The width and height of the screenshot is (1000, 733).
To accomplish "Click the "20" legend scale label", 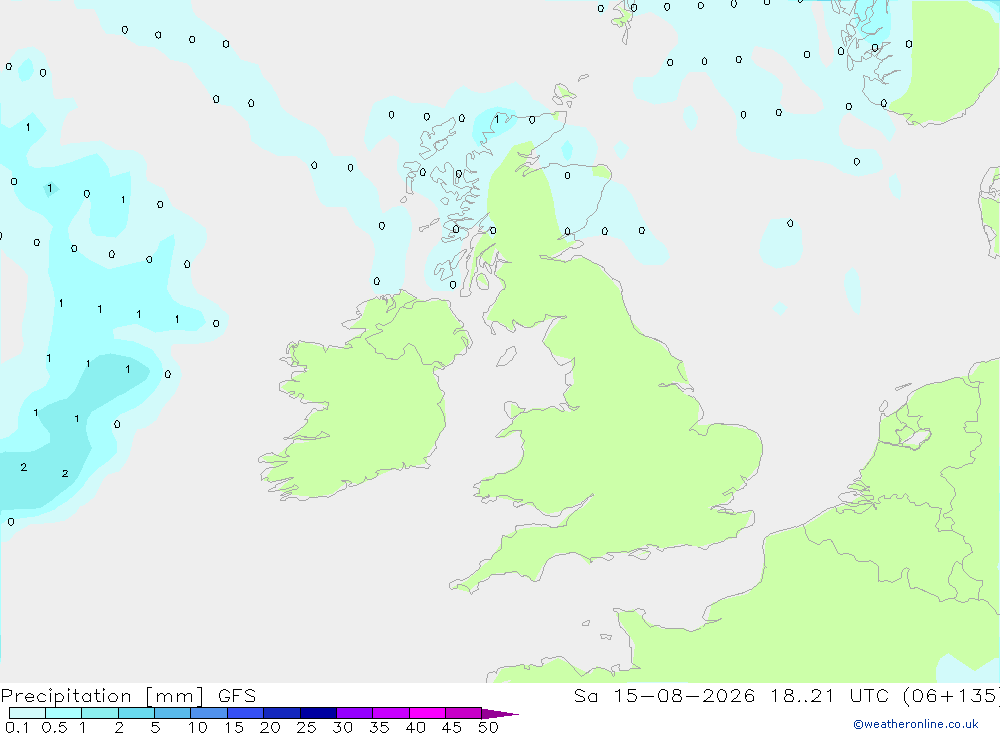I will 270,727.
